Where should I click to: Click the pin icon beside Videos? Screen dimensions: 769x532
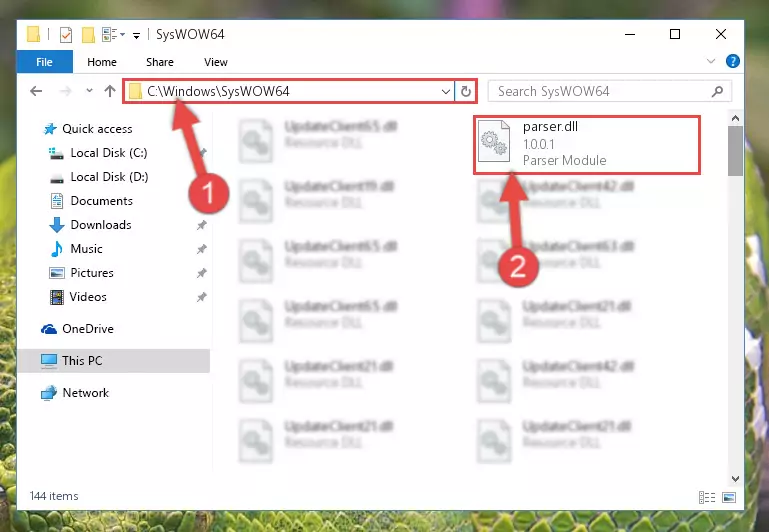point(202,297)
